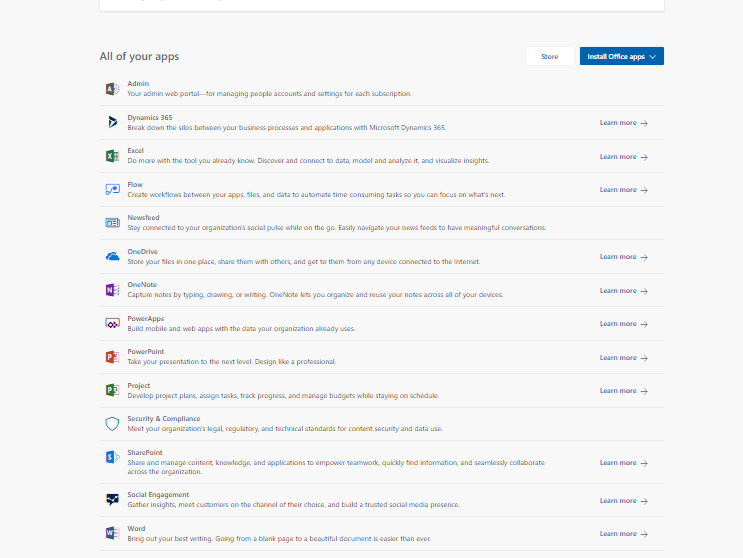
Task: Follow Social Engagement Learn more link
Action: click(x=624, y=501)
